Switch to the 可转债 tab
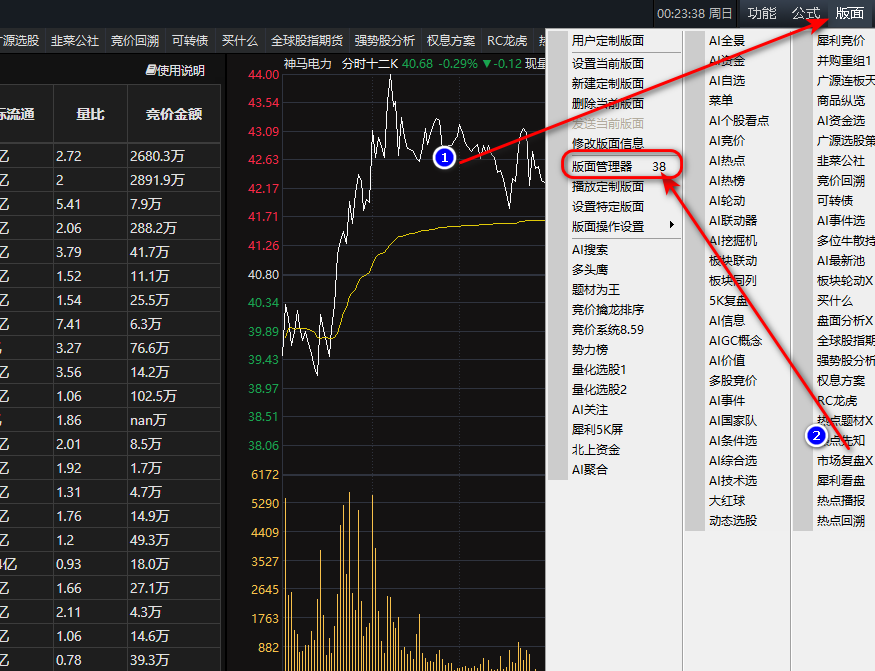Viewport: 875px width, 671px height. (190, 41)
